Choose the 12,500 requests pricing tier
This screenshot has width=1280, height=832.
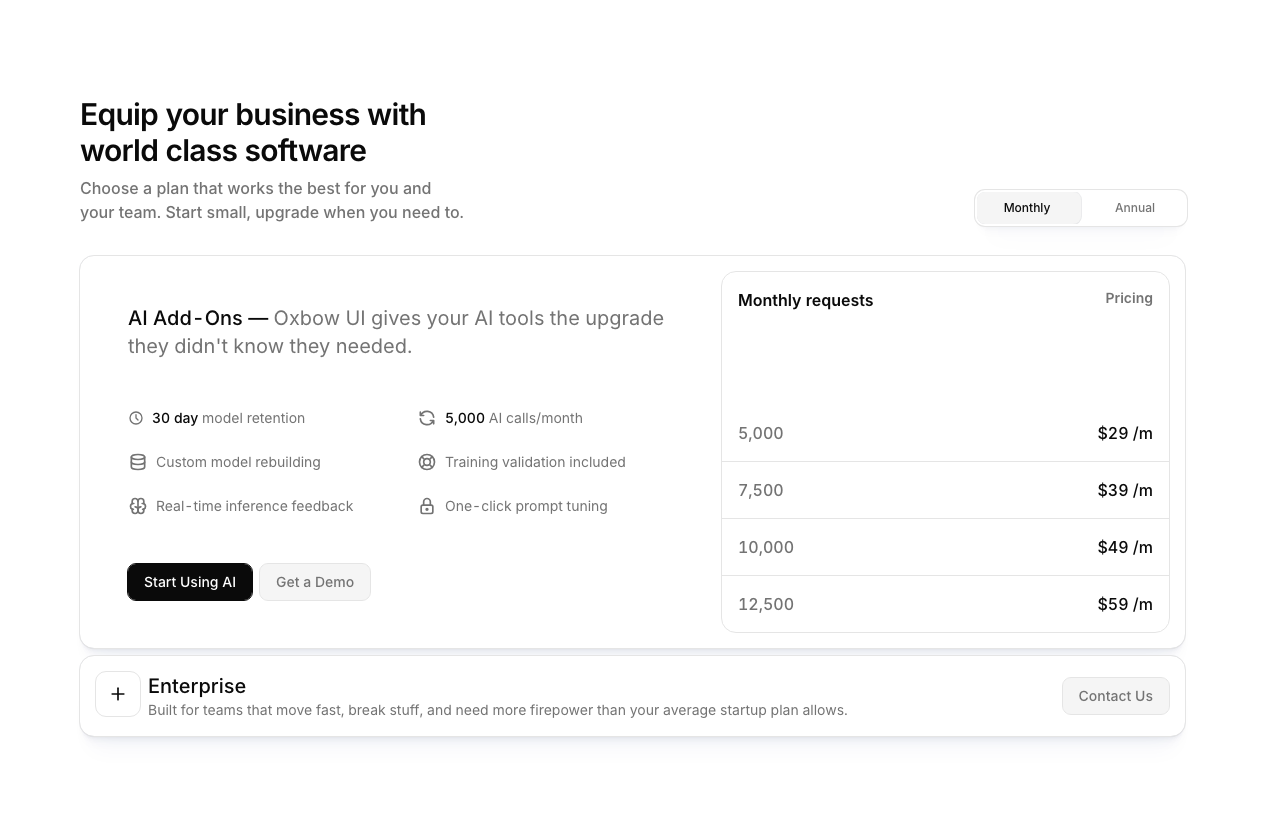coord(944,604)
